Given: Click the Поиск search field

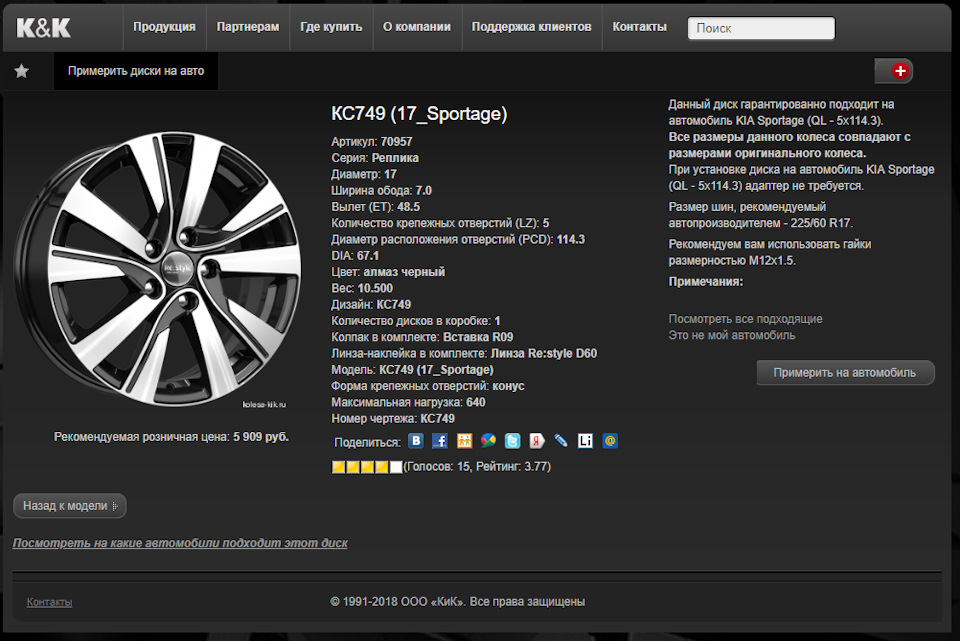Looking at the screenshot, I should (x=761, y=28).
